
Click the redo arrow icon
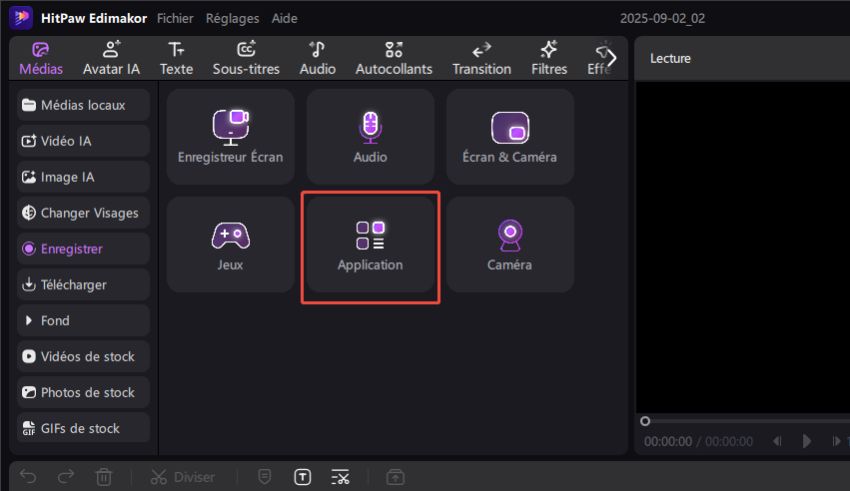66,477
